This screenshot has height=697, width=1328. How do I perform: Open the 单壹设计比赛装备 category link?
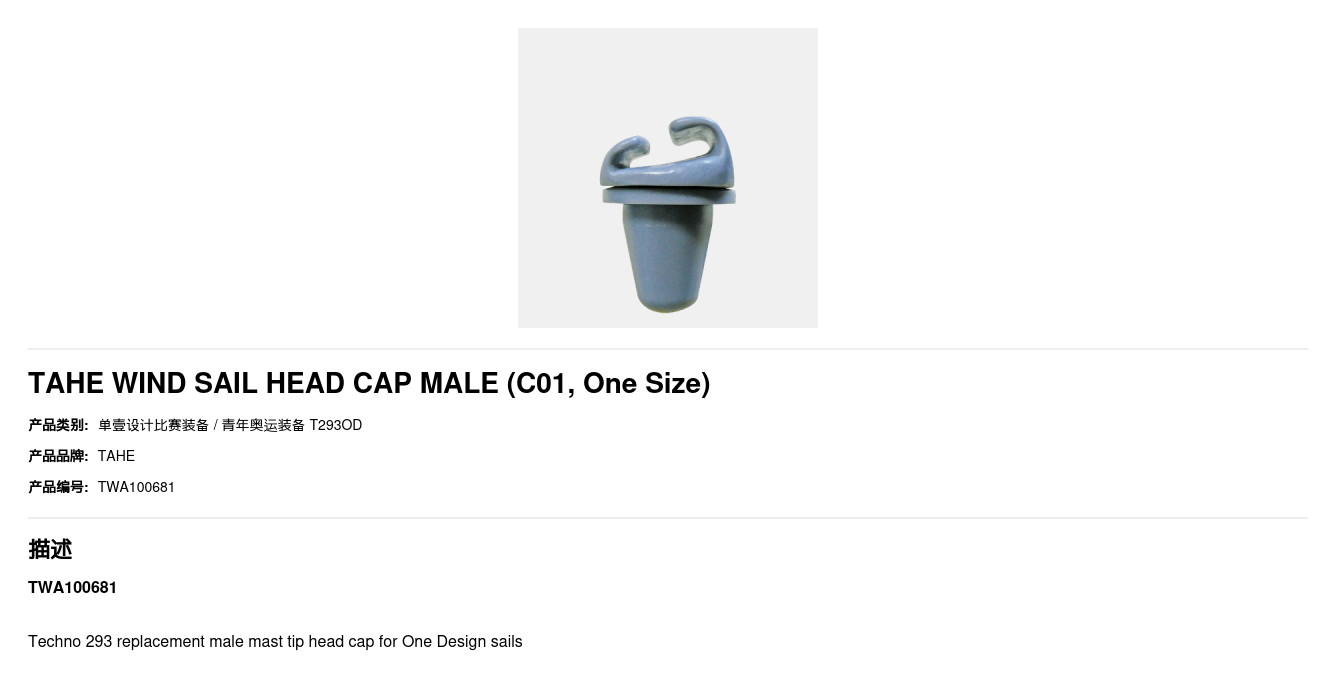tap(153, 425)
